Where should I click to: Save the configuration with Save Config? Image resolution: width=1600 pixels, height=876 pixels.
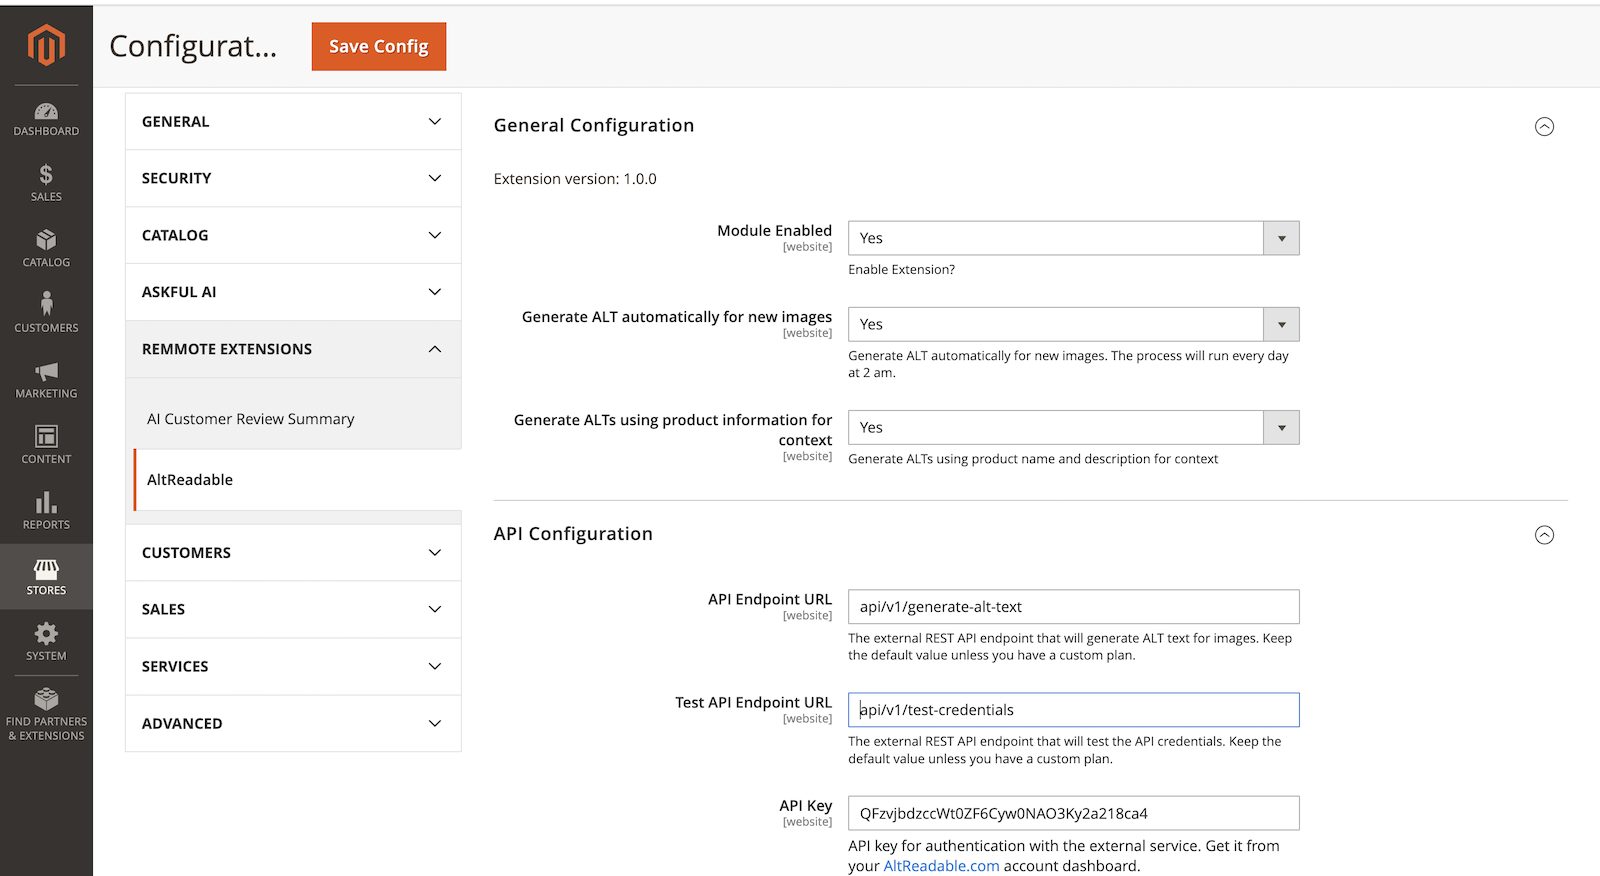(379, 46)
